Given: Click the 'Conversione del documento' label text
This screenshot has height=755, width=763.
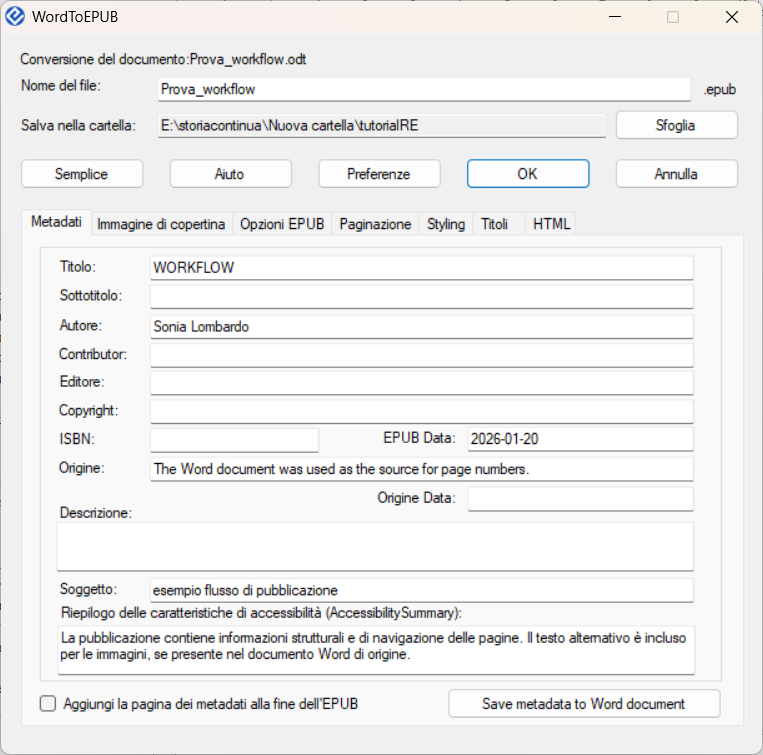Looking at the screenshot, I should tap(163, 59).
